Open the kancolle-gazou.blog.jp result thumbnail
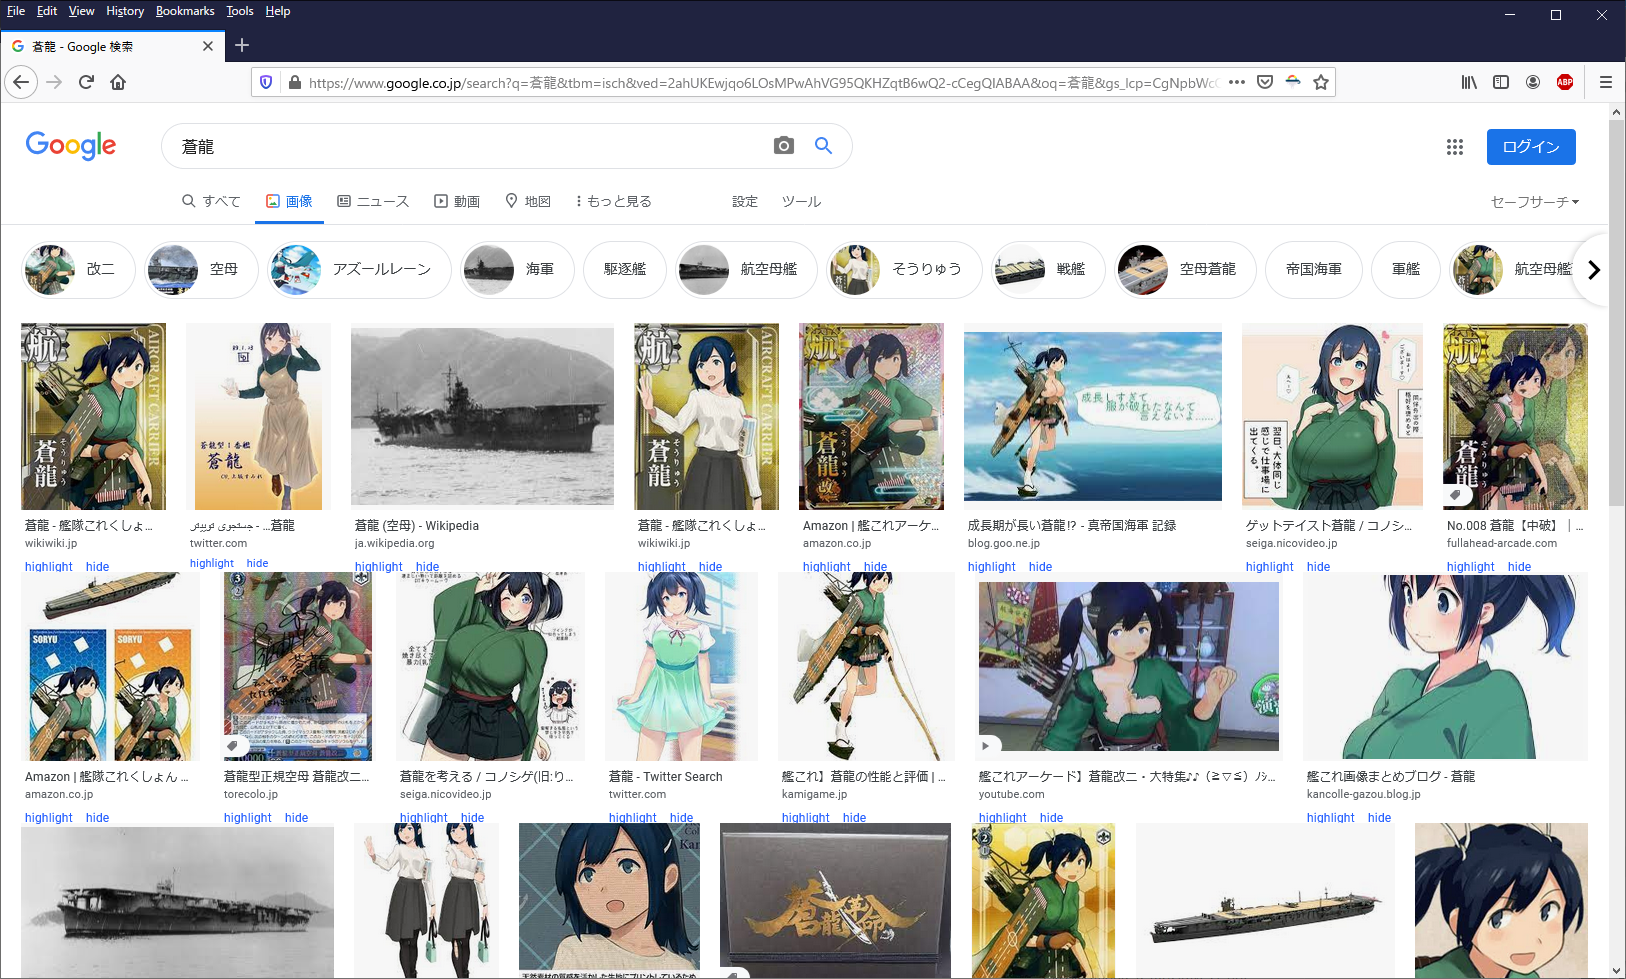Screen dimensions: 1626x979 tap(1445, 666)
